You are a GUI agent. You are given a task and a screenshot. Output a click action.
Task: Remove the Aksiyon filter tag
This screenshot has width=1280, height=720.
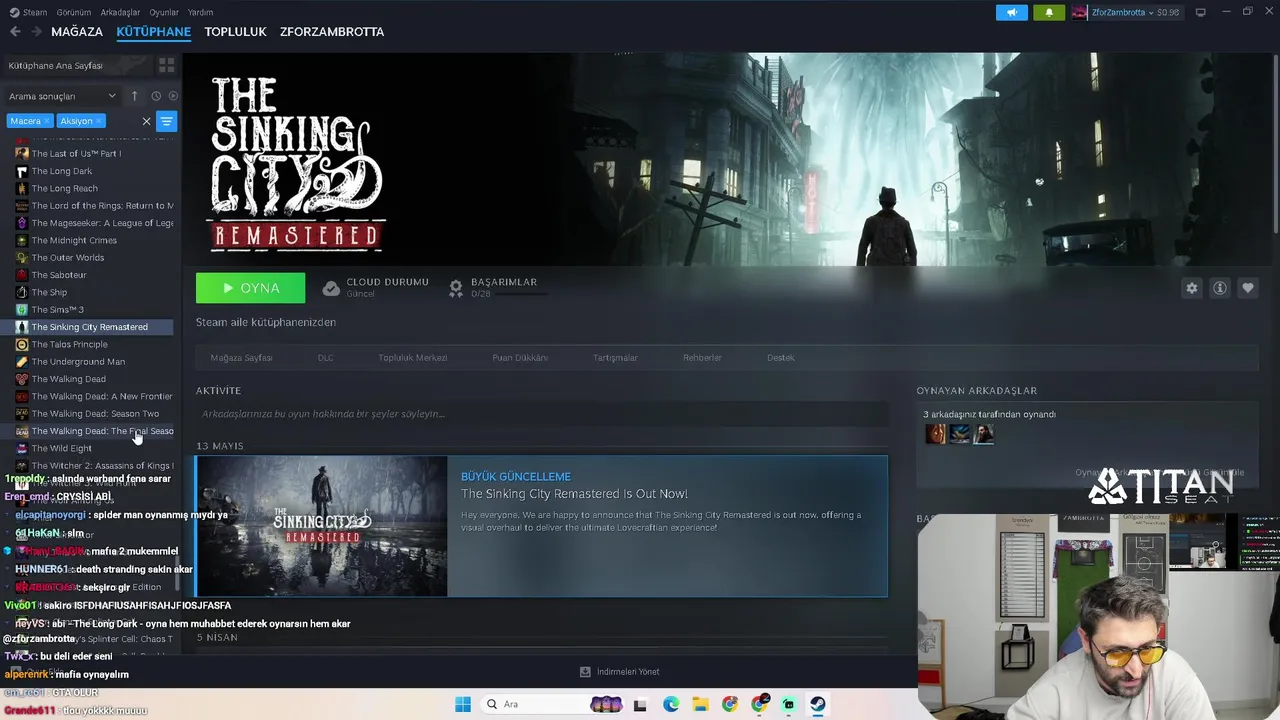(98, 121)
